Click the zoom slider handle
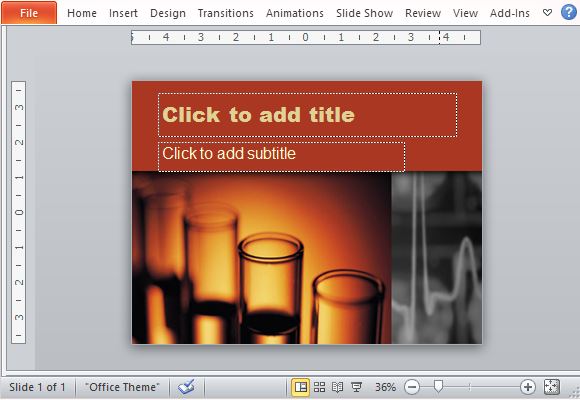The height and width of the screenshot is (400, 580). coord(438,386)
